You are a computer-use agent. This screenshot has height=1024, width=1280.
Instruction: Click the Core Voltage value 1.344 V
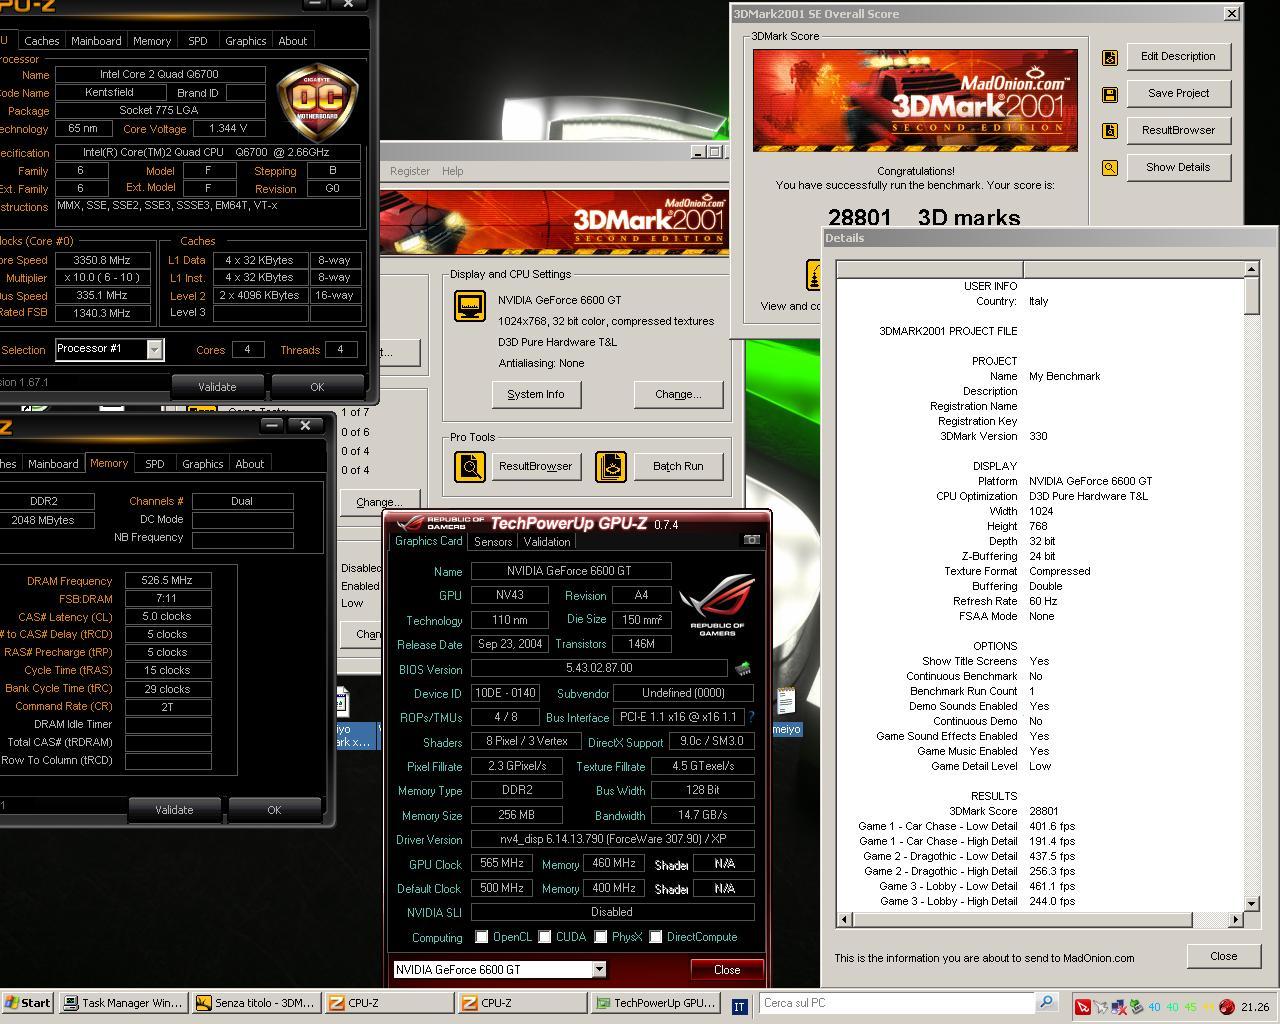(229, 129)
